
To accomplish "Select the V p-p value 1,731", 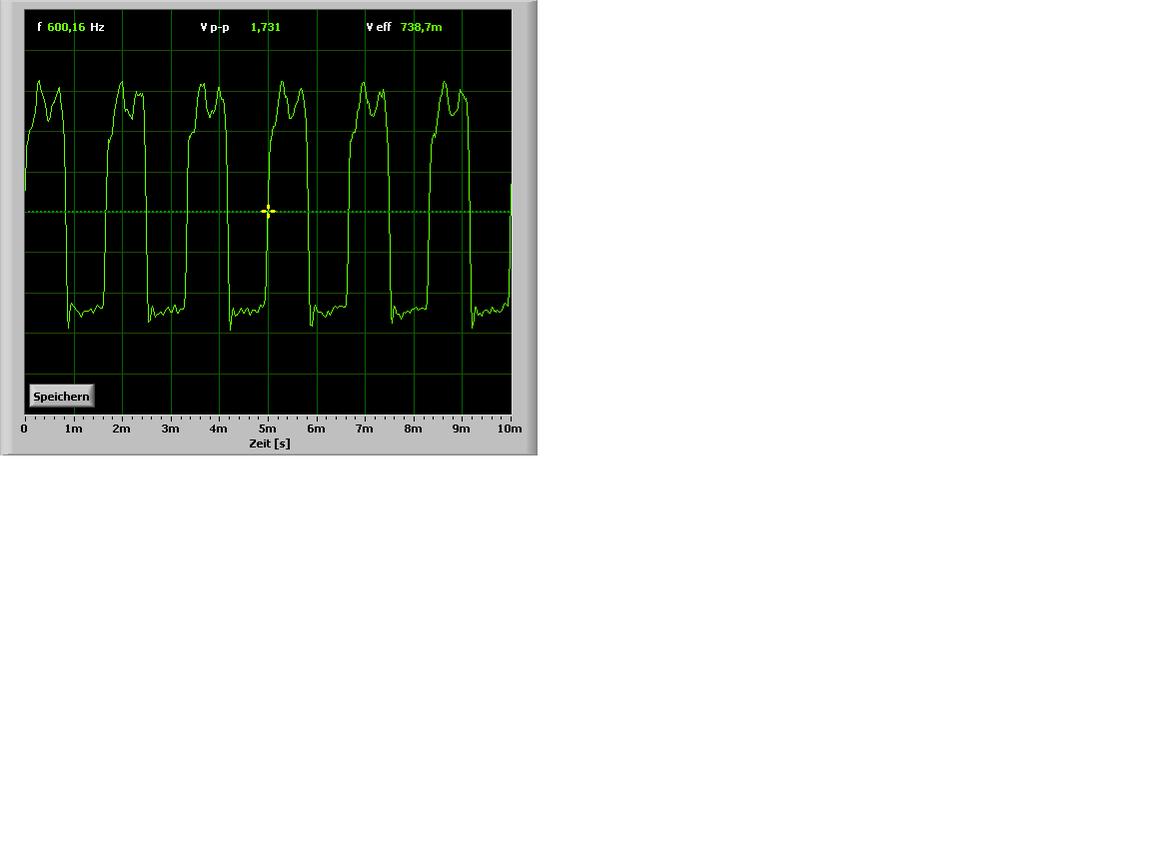I will pyautogui.click(x=265, y=27).
